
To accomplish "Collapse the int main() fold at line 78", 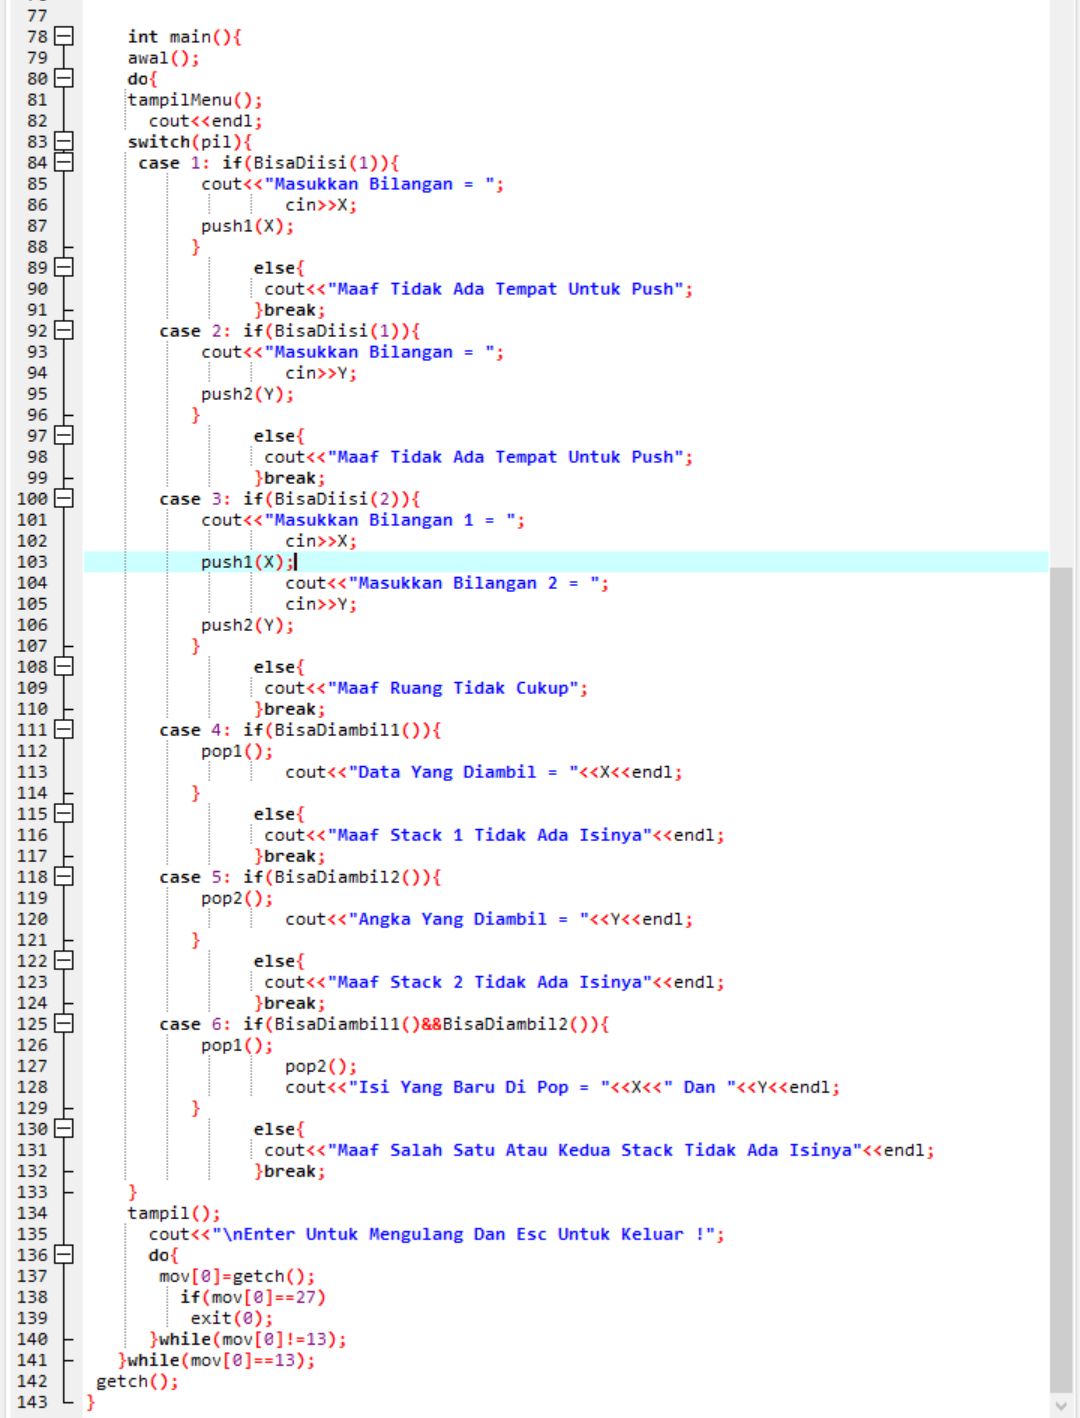I will tap(64, 37).
